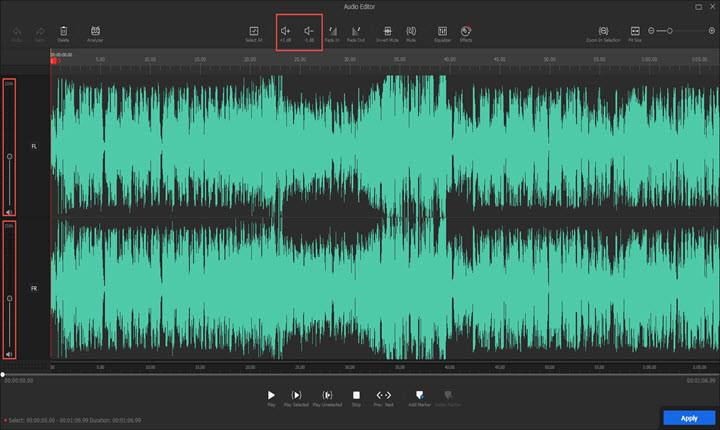Decrease volume with -1 dB button
This screenshot has width=720, height=430.
coord(309,32)
